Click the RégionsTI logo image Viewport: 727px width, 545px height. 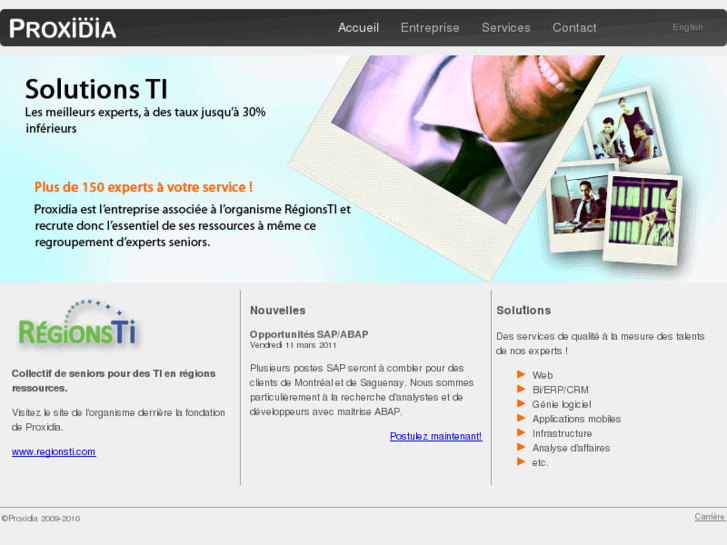77,323
